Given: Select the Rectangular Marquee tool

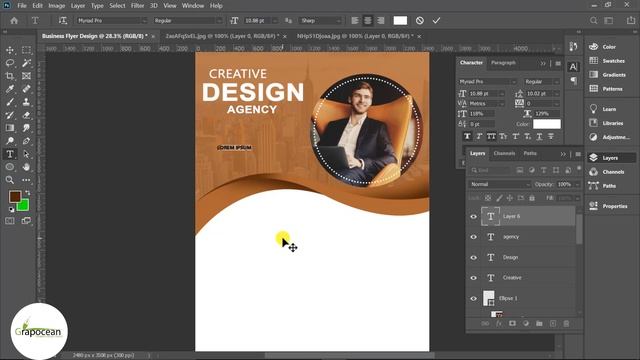Looking at the screenshot, I should point(26,50).
